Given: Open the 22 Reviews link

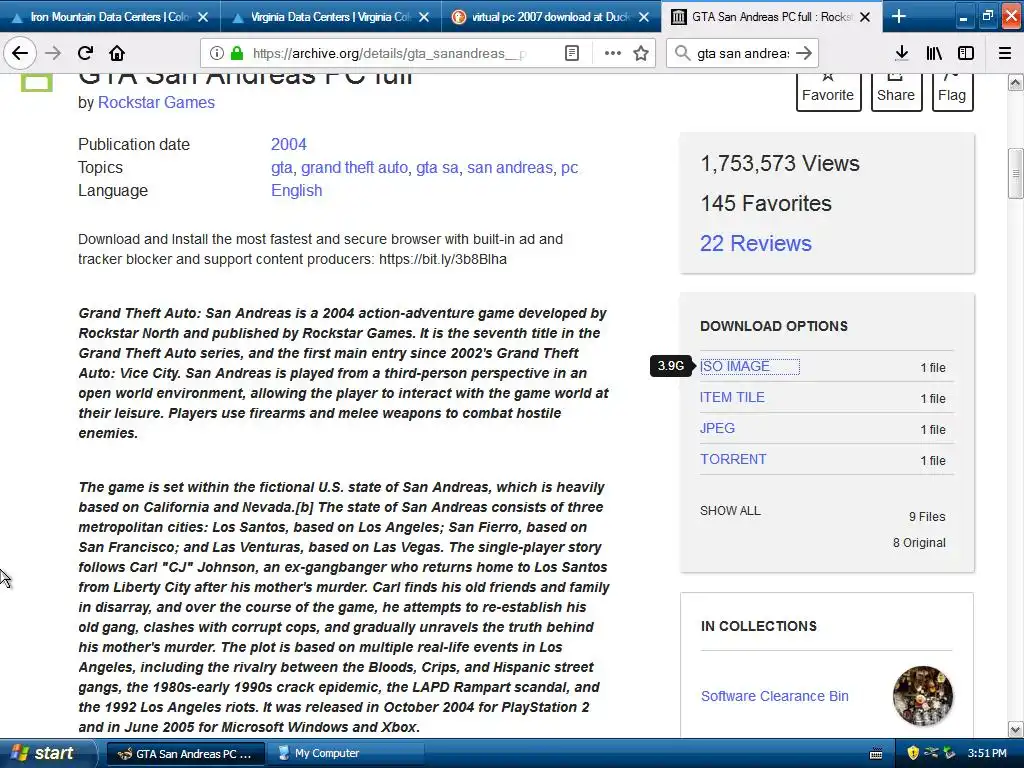Looking at the screenshot, I should tap(756, 244).
